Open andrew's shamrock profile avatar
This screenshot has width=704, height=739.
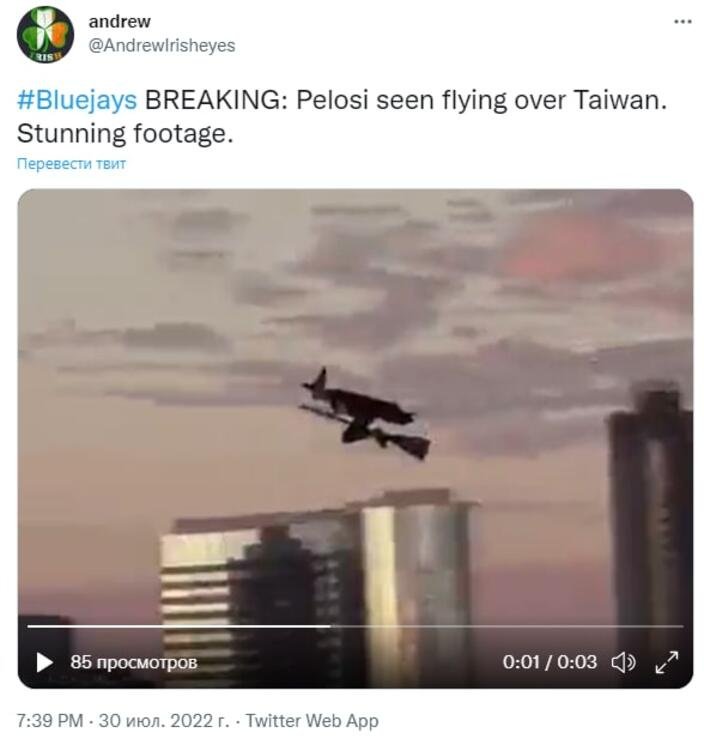tap(45, 34)
